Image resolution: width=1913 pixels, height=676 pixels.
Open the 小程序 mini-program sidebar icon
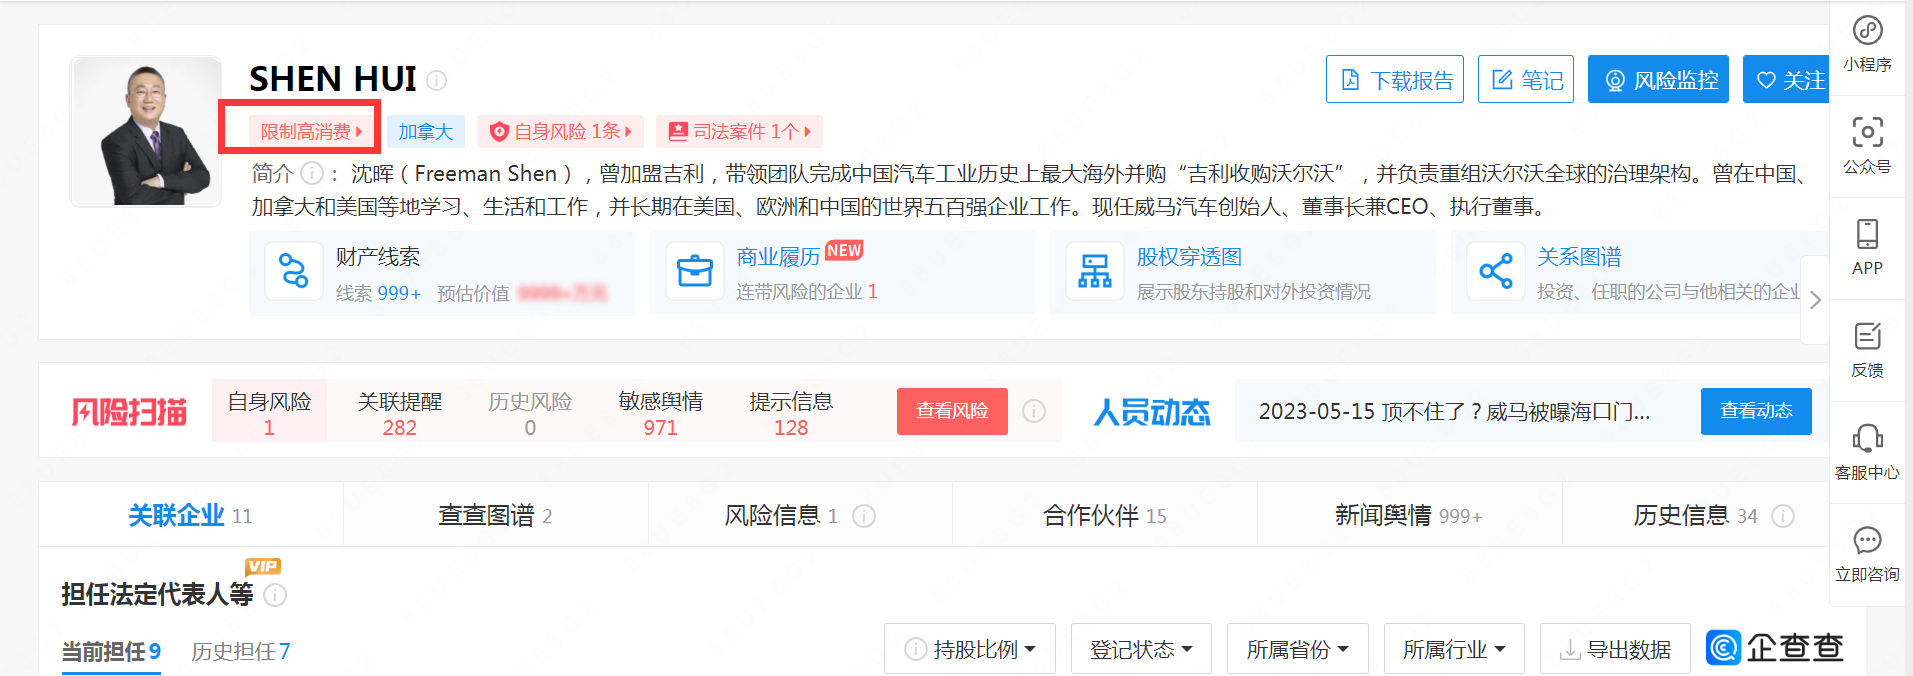tap(1867, 31)
